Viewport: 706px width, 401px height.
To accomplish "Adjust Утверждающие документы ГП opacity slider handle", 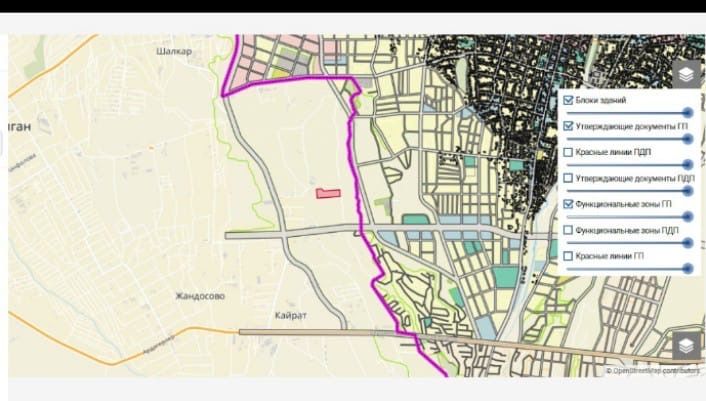I will tap(688, 139).
